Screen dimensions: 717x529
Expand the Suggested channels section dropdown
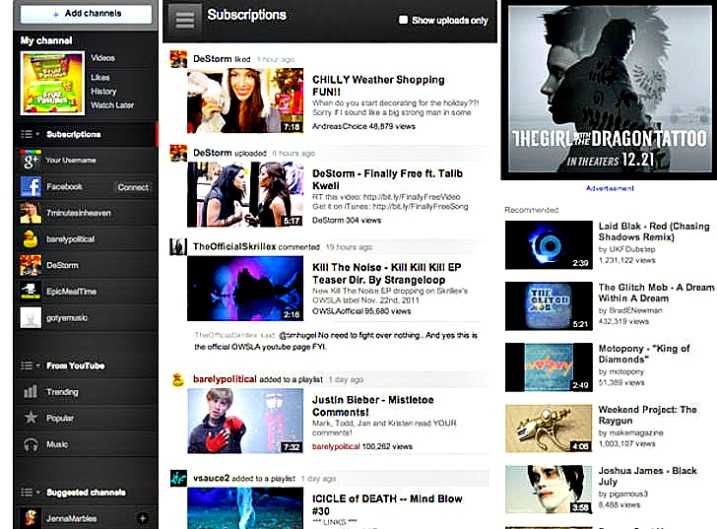[28, 493]
